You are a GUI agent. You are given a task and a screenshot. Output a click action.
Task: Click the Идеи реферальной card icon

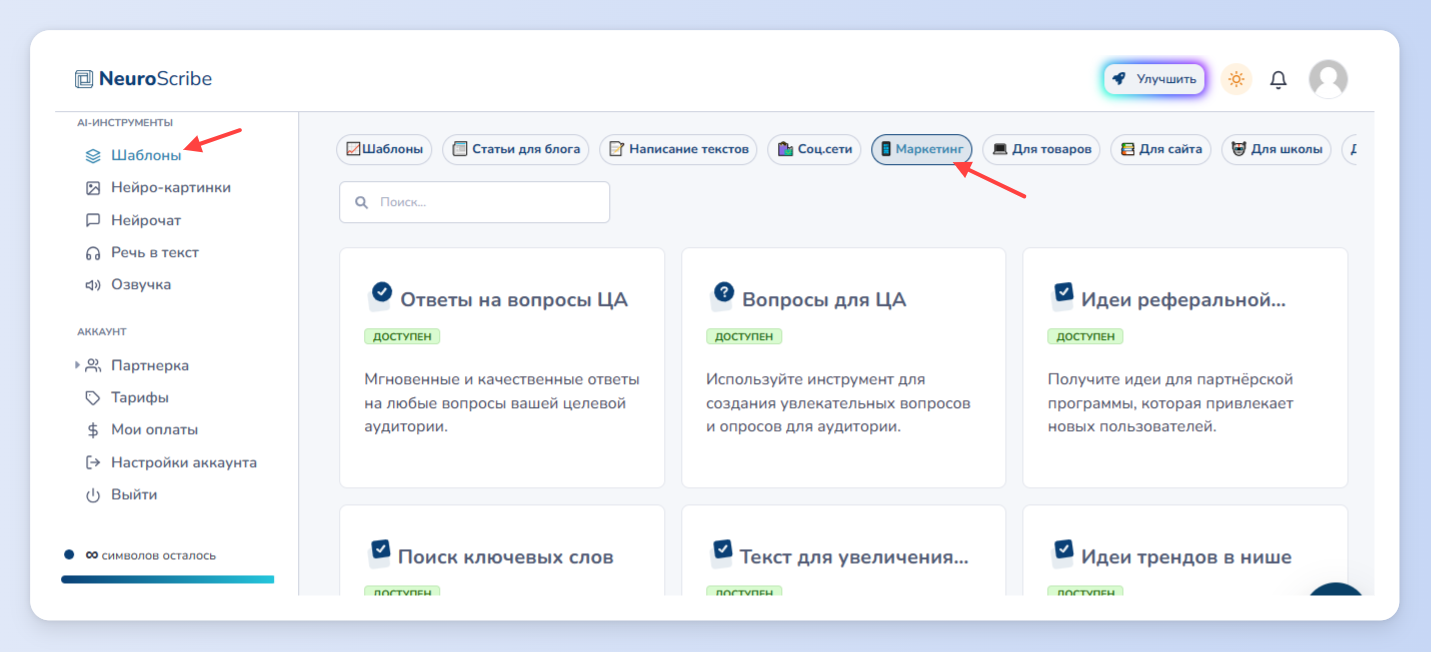coord(1062,295)
